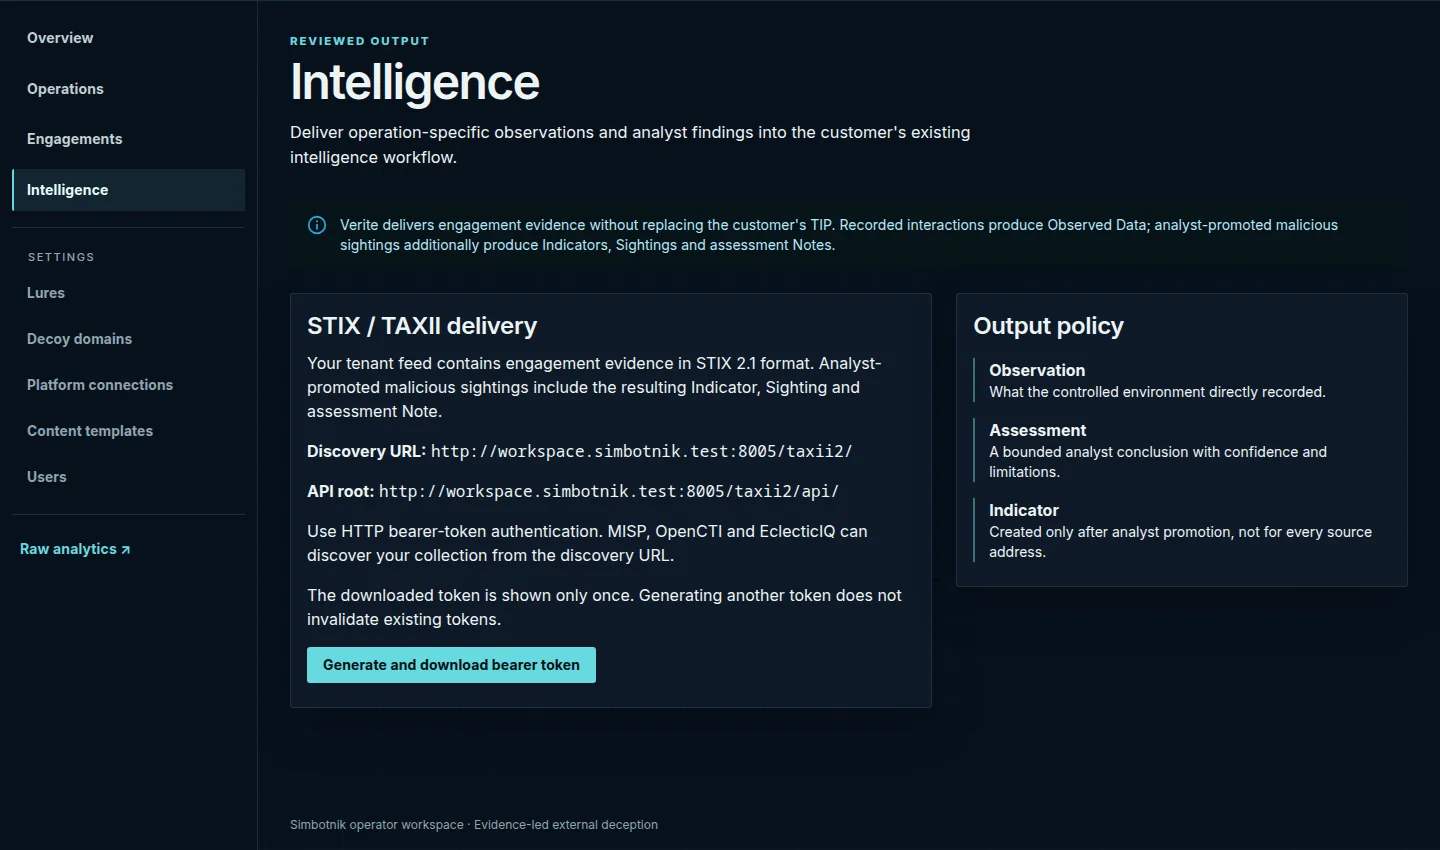Click the API root URL value
Screen dimensions: 1440x850
609,491
